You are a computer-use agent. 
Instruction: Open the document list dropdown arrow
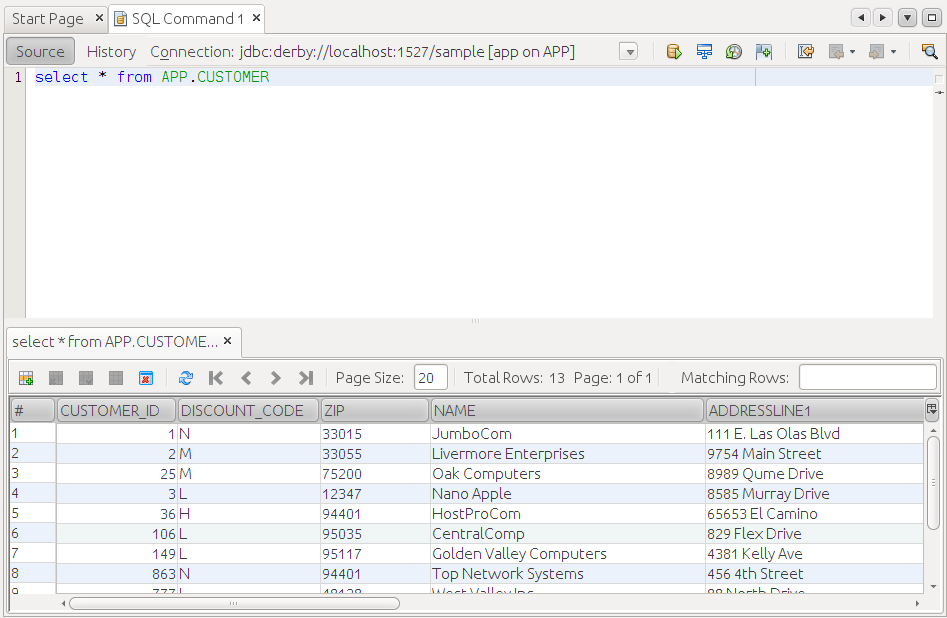(x=907, y=18)
